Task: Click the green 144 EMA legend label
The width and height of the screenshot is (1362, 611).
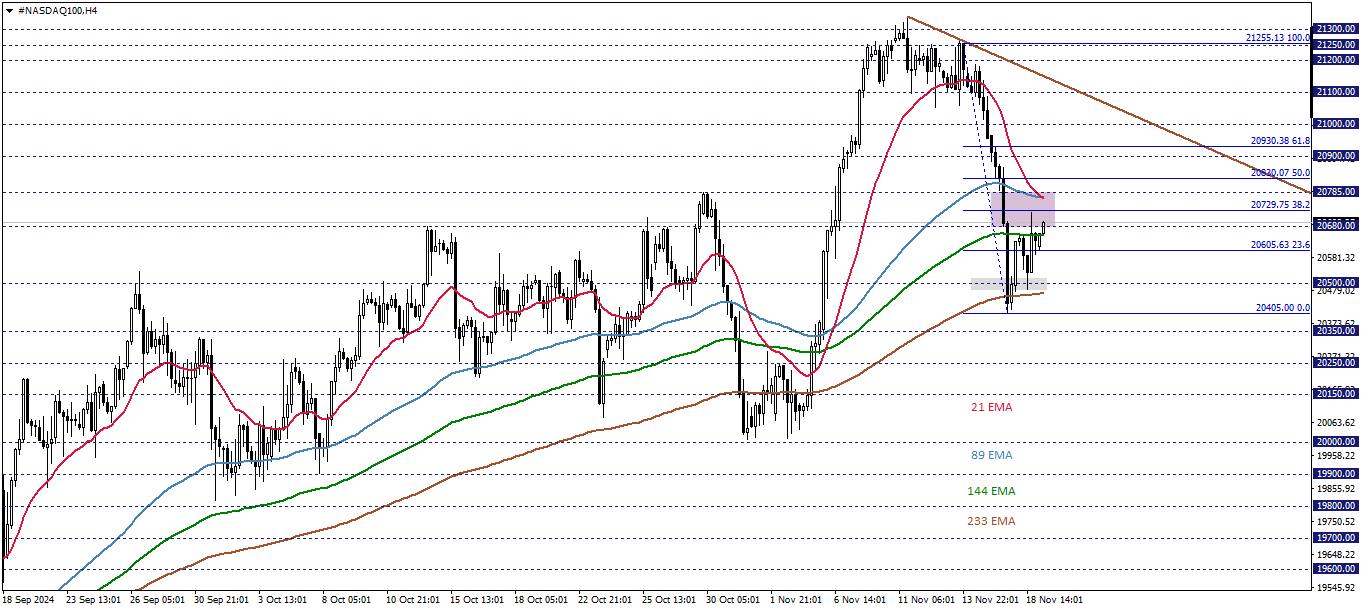Action: tap(991, 491)
